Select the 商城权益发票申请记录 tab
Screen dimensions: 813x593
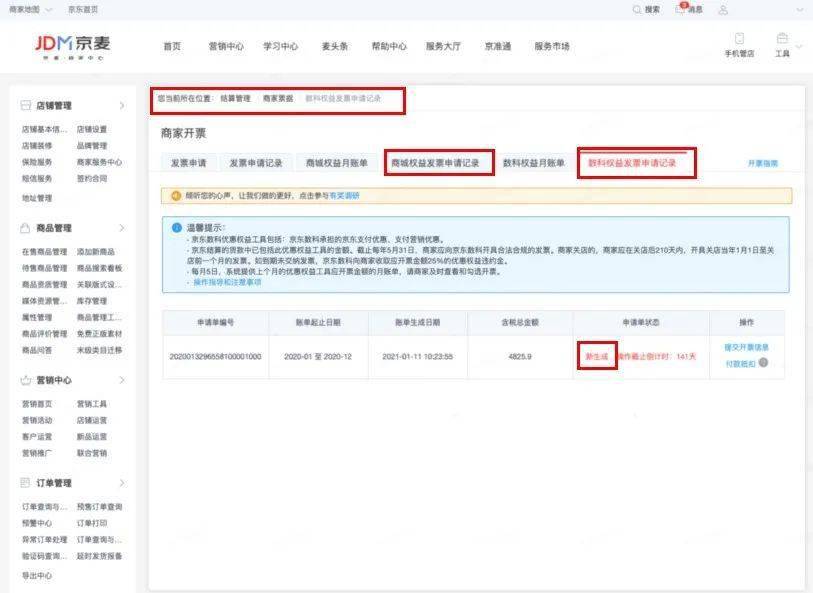[439, 163]
